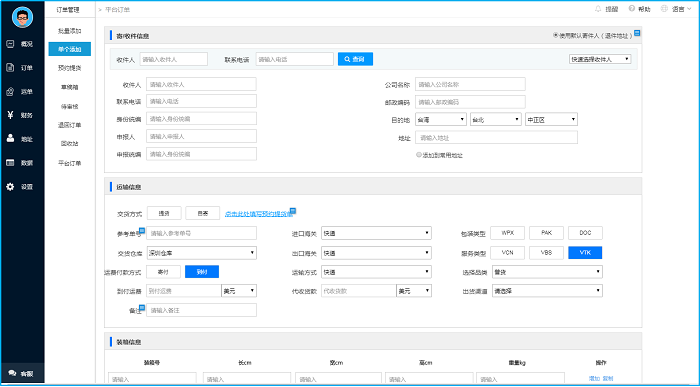Select the WPX package type
700x387 pixels.
coord(507,233)
